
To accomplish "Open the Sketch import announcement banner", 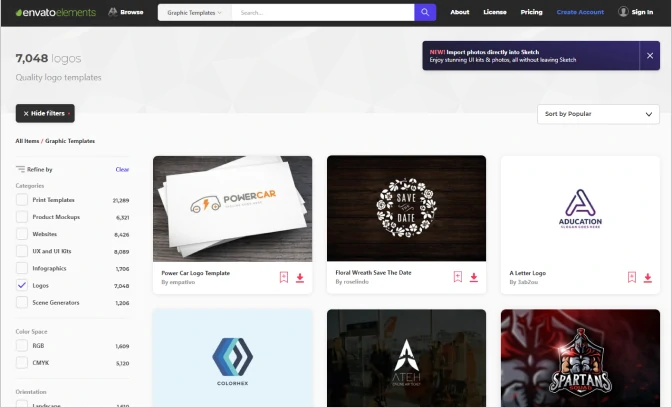I will [531, 56].
